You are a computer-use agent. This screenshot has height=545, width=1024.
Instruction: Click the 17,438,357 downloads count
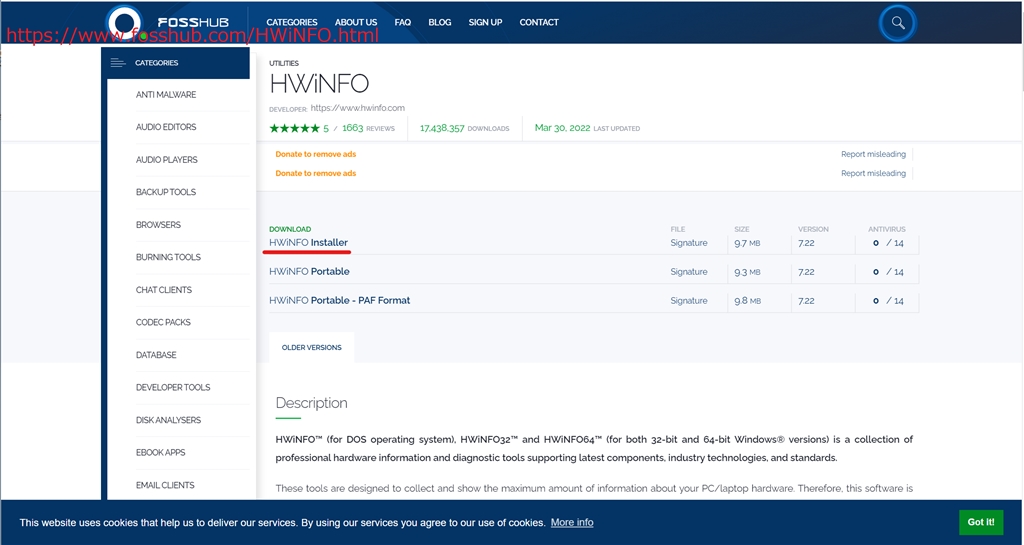(464, 128)
